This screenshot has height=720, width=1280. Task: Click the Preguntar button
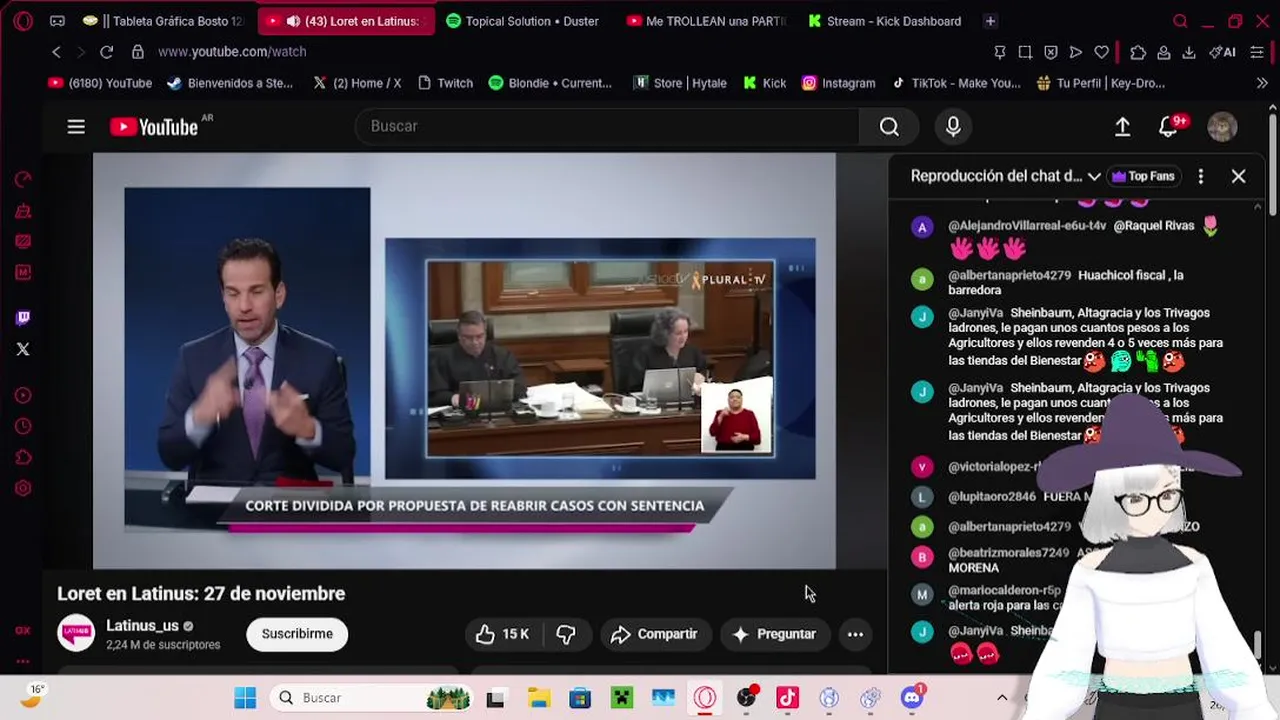tap(774, 634)
